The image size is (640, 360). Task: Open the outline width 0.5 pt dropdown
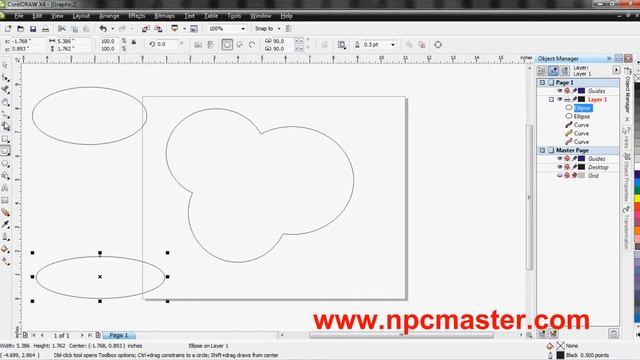[x=393, y=44]
